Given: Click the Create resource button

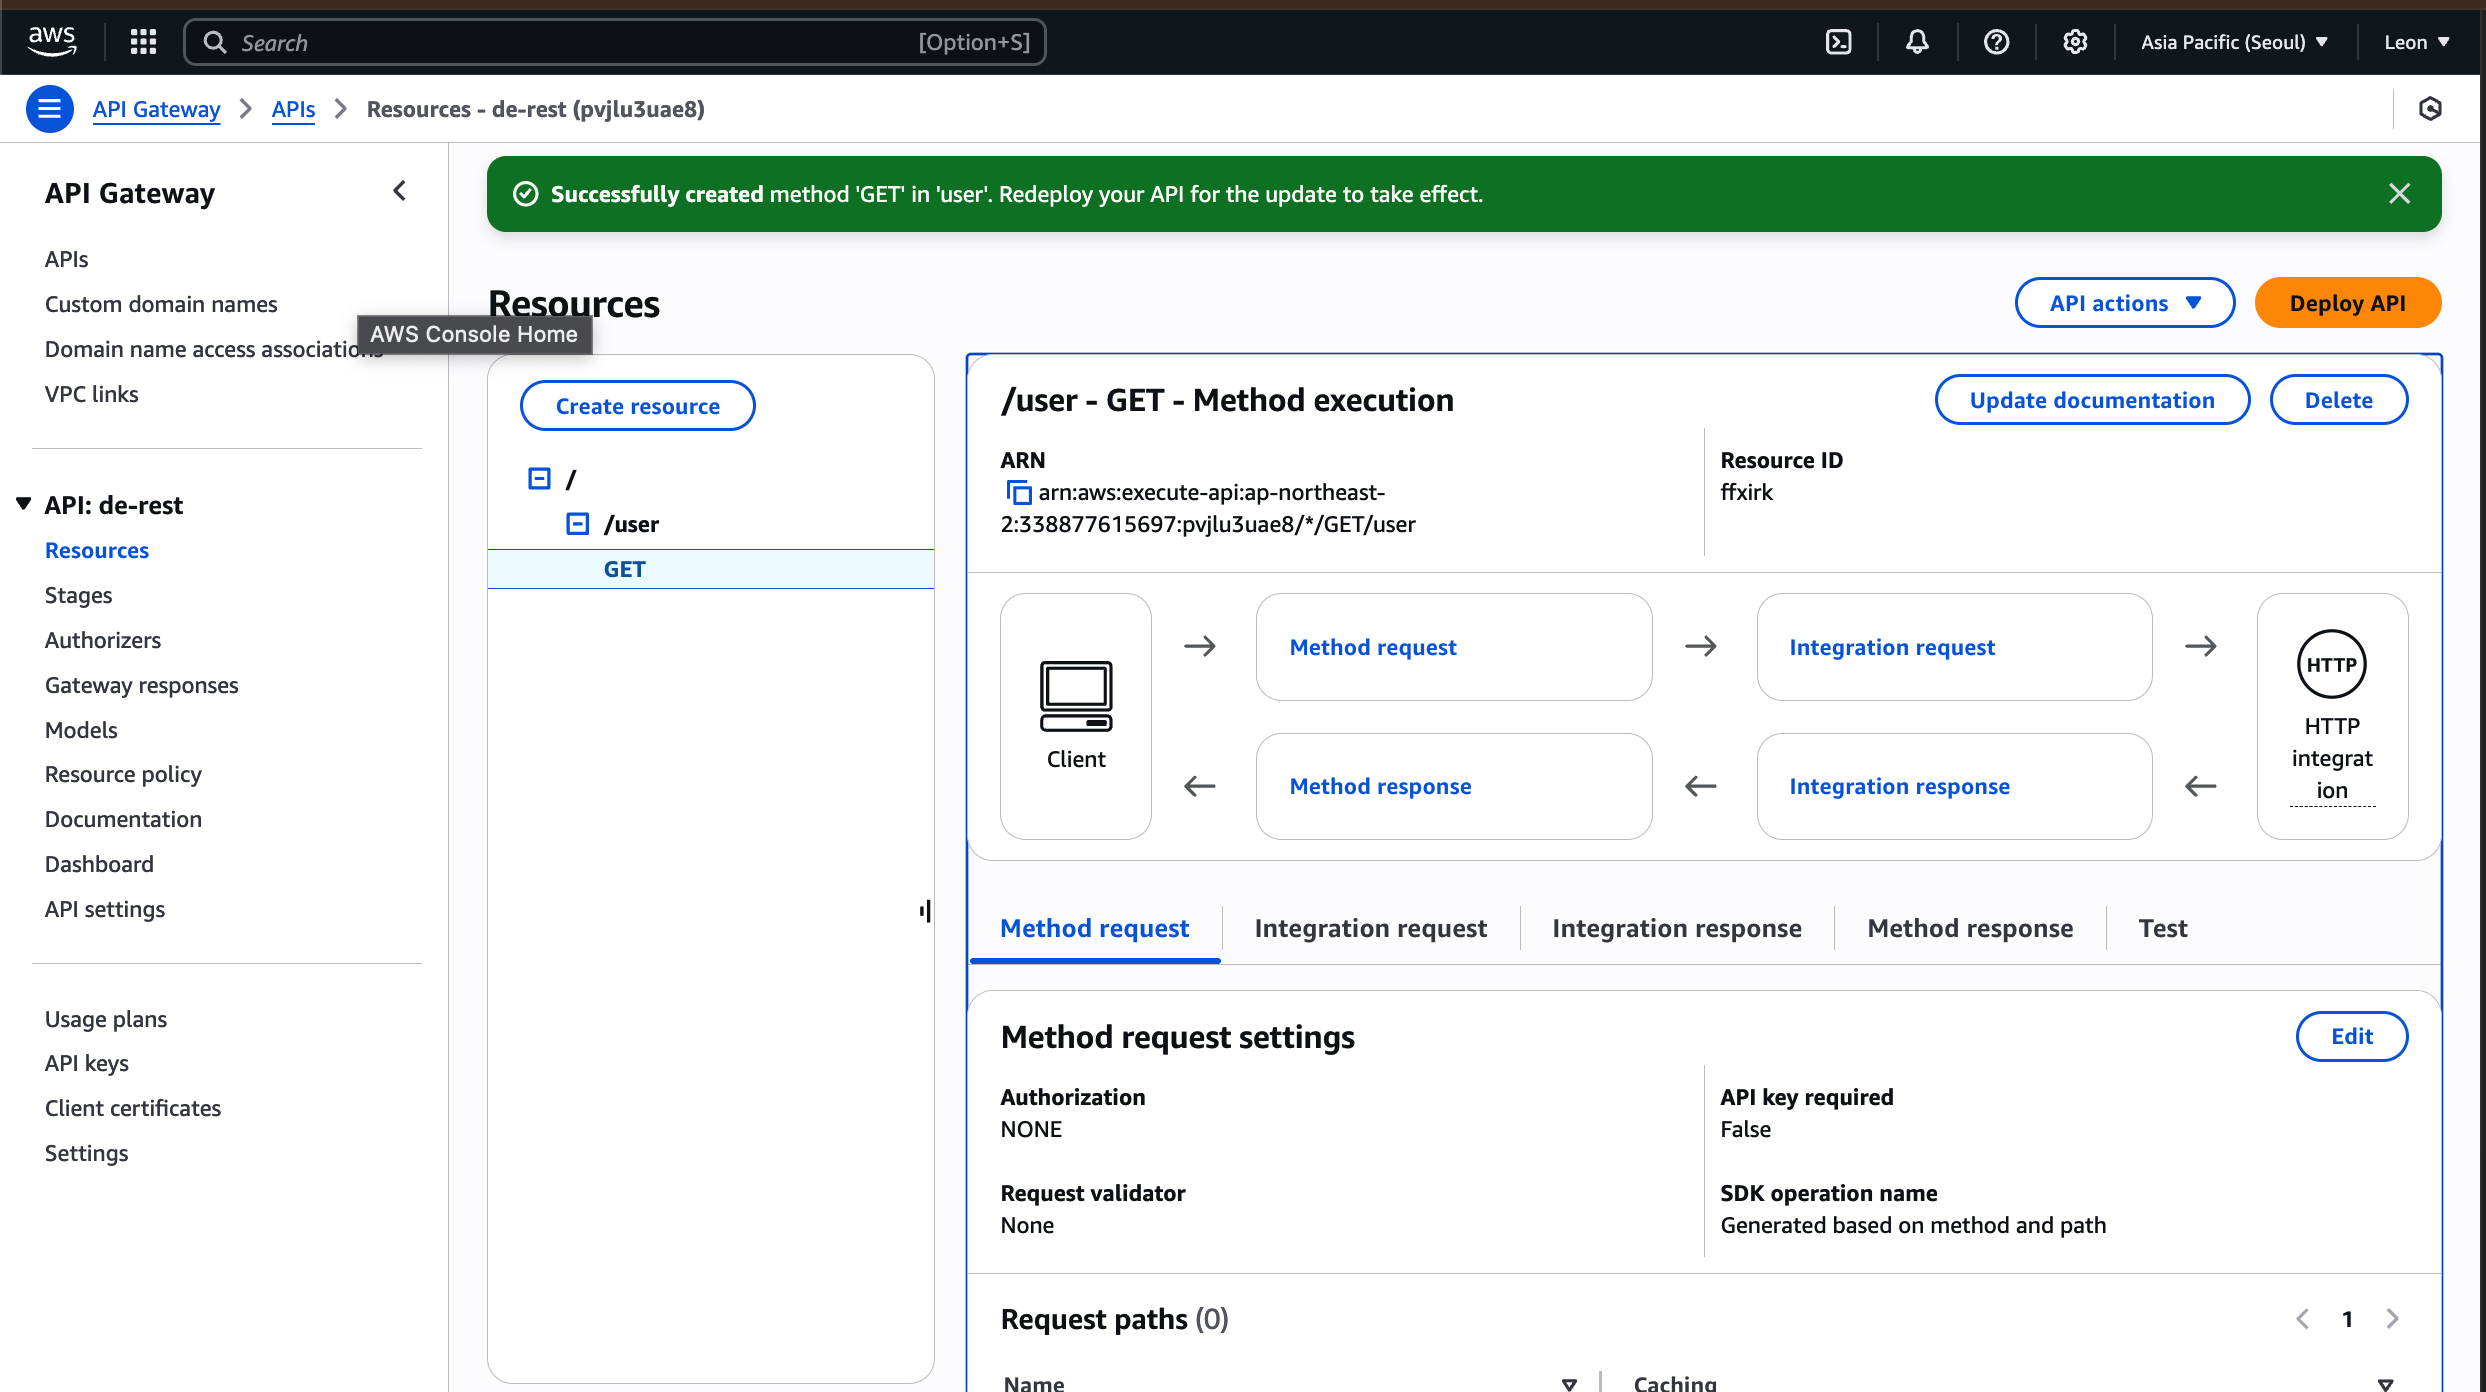Looking at the screenshot, I should (637, 406).
